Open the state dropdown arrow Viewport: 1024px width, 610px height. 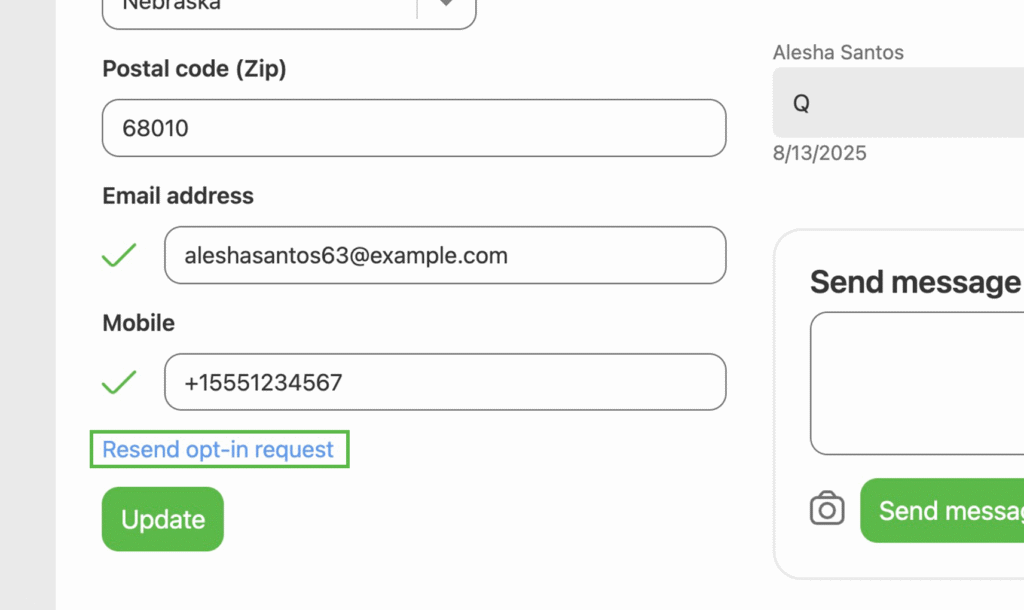(x=446, y=6)
